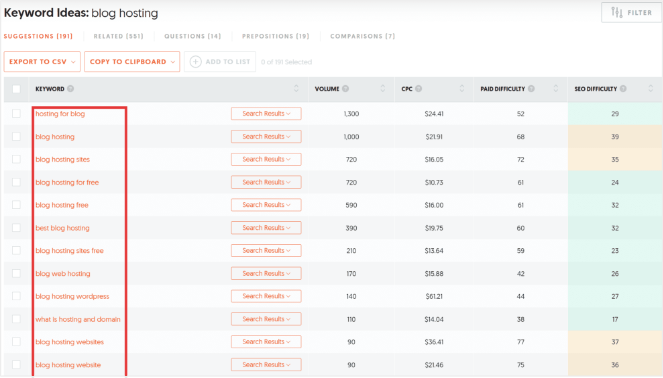This screenshot has width=663, height=378.
Task: Expand Search Results for 'hosting for blog'
Action: 266,113
